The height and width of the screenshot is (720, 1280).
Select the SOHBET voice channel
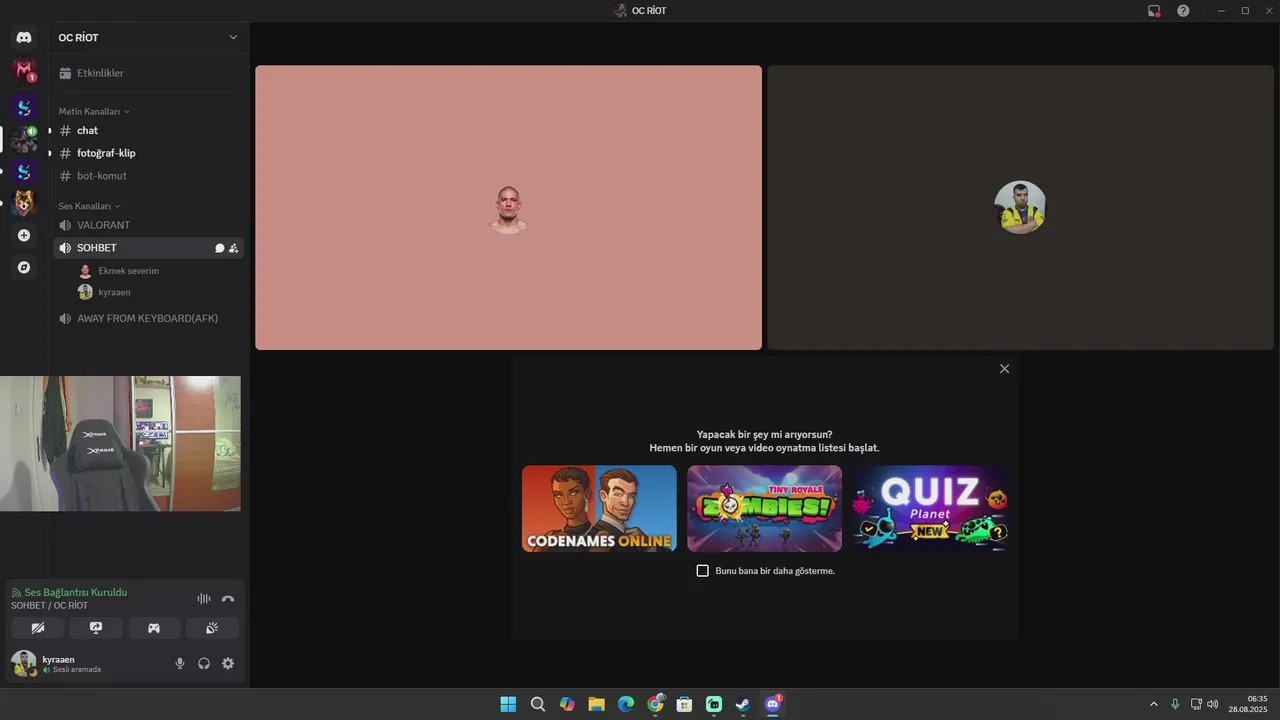(x=147, y=248)
